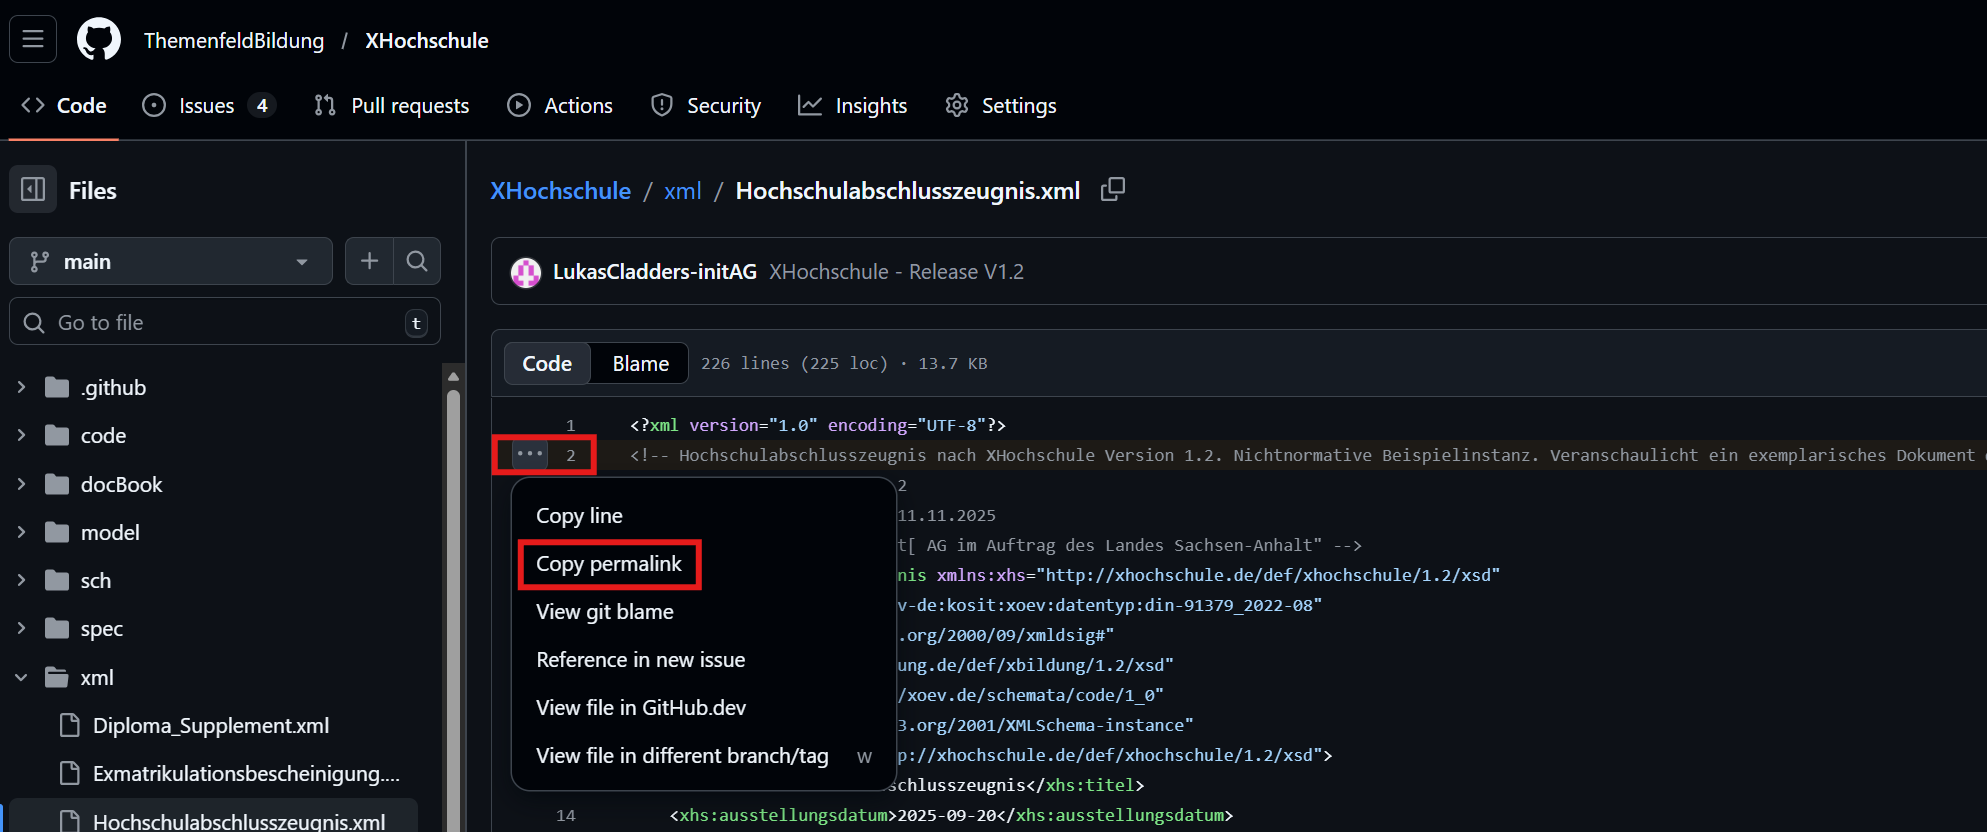This screenshot has width=1987, height=832.
Task: Collapse the file tree side panel
Action: [33, 190]
